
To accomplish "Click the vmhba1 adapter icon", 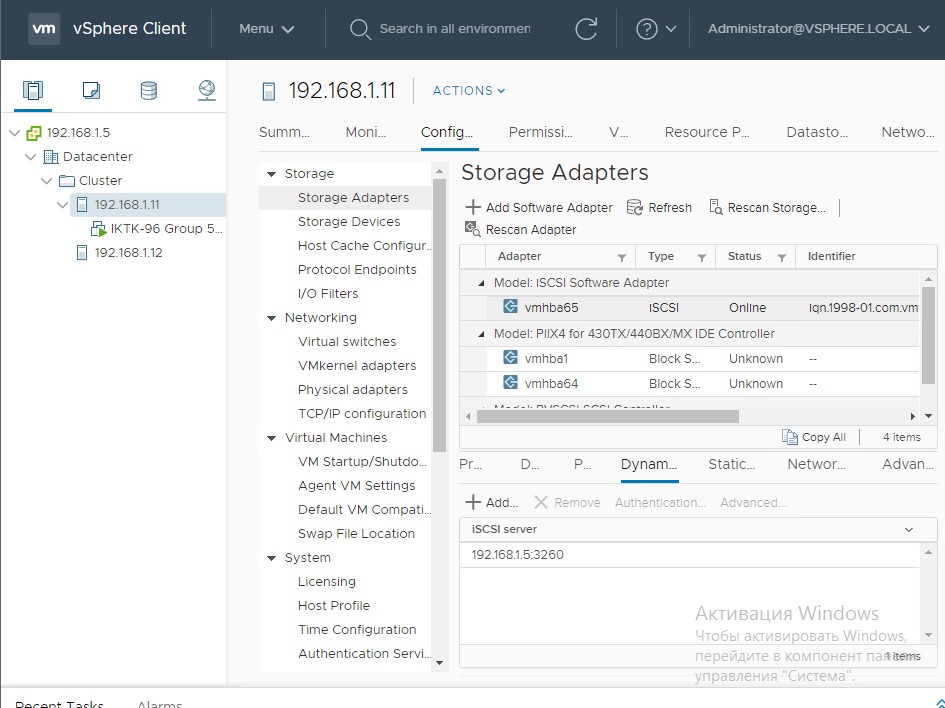I will pyautogui.click(x=510, y=357).
